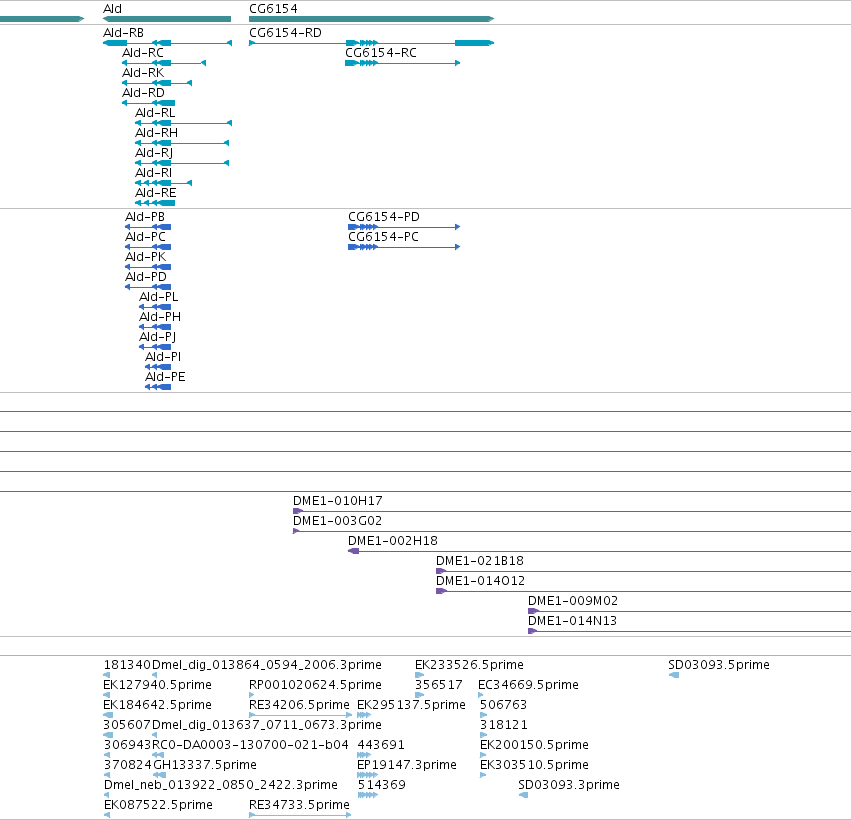Click the Ald-PK protein label

click(145, 257)
